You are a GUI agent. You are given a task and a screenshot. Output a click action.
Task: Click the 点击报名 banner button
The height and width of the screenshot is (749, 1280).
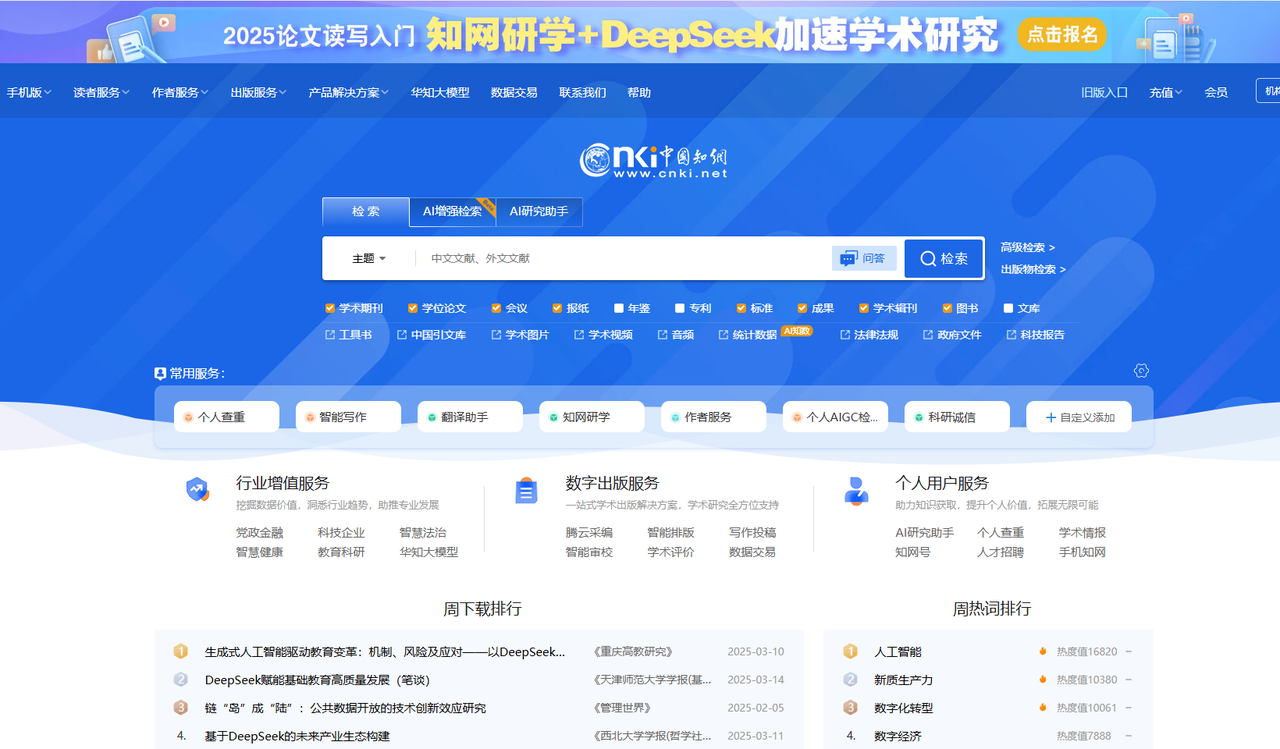[x=1063, y=35]
